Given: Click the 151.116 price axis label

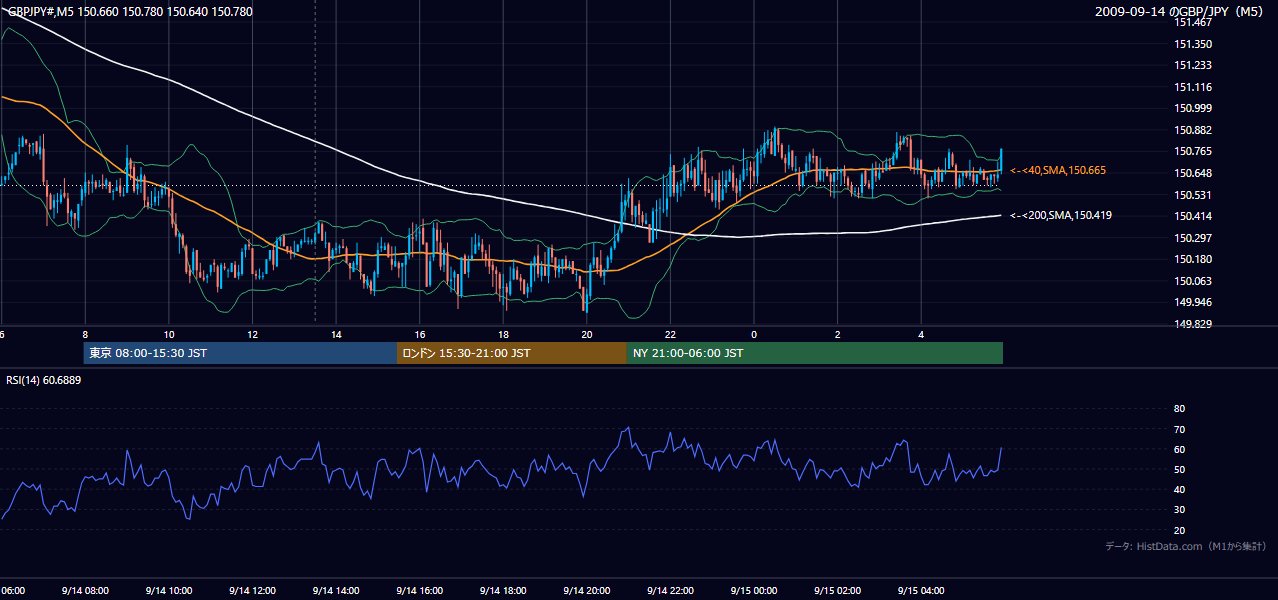Looking at the screenshot, I should (1193, 87).
